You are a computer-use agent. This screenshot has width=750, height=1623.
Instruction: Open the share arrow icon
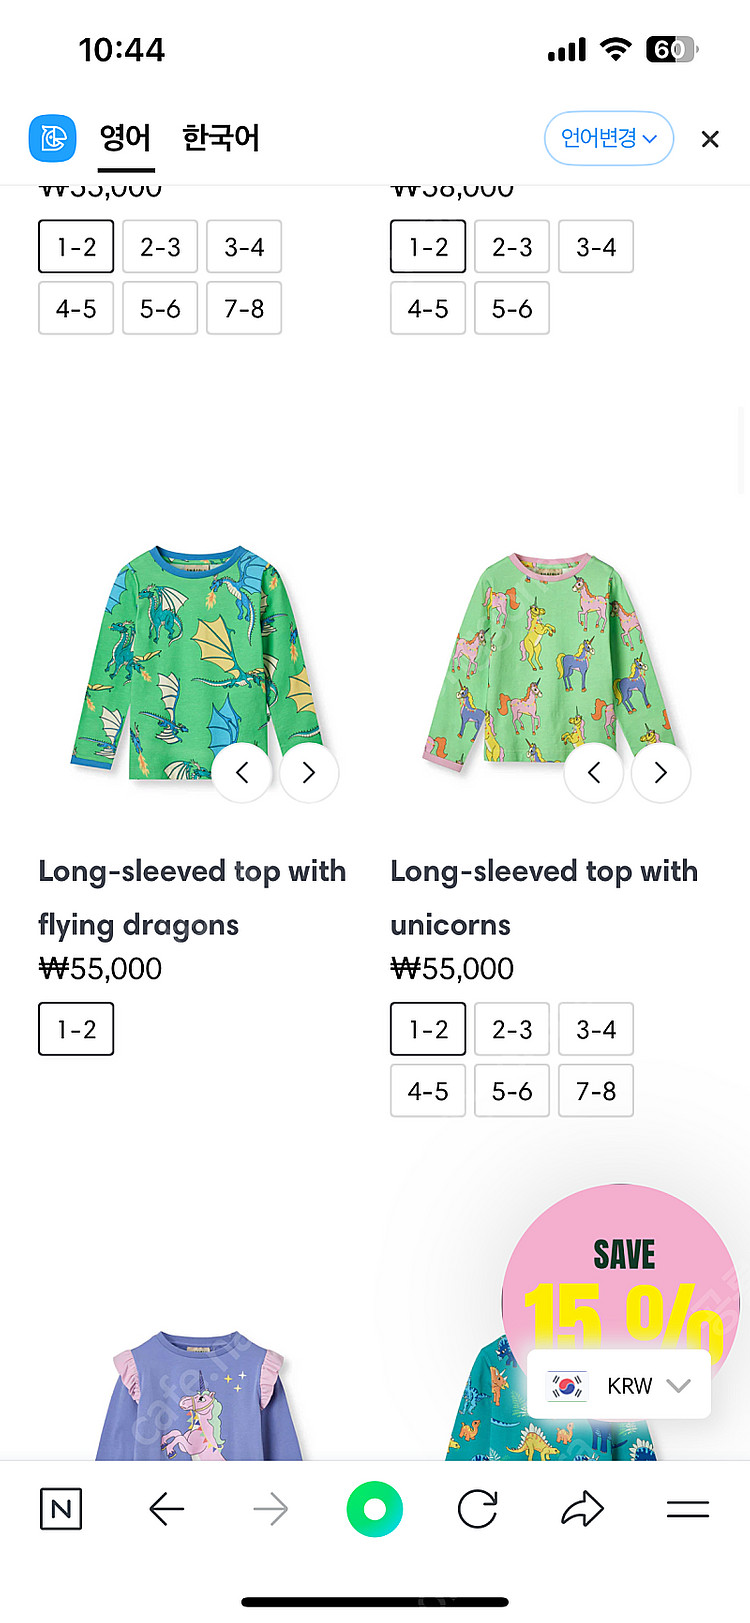583,1509
